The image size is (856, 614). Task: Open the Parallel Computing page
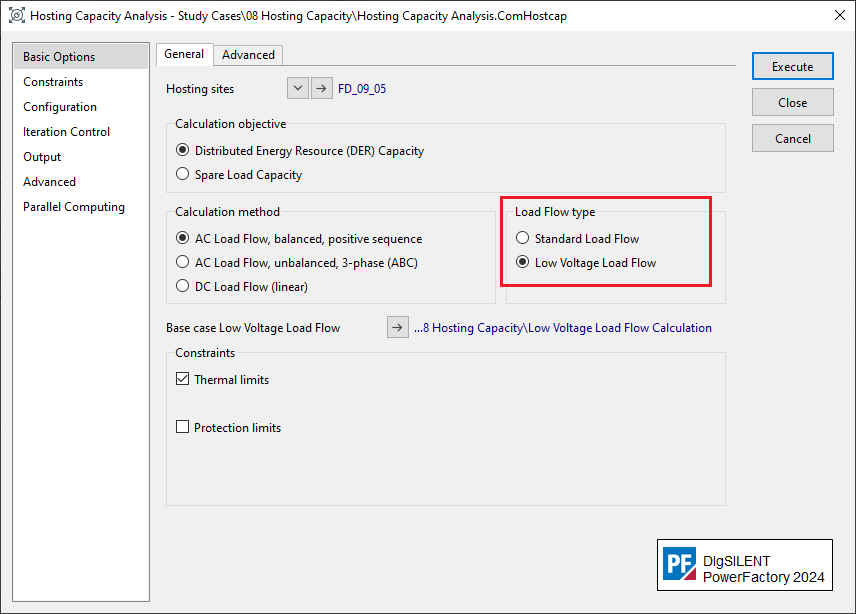[x=81, y=207]
